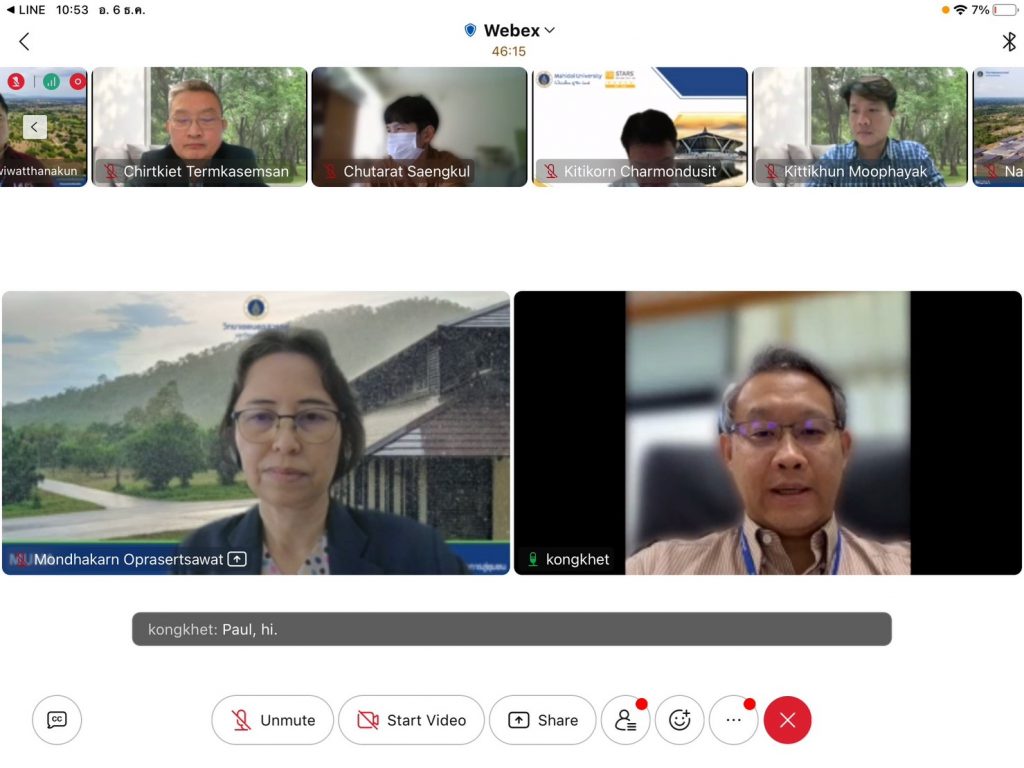Tap the Bluetooth audio icon
Viewport: 1024px width, 768px height.
pos(1008,41)
